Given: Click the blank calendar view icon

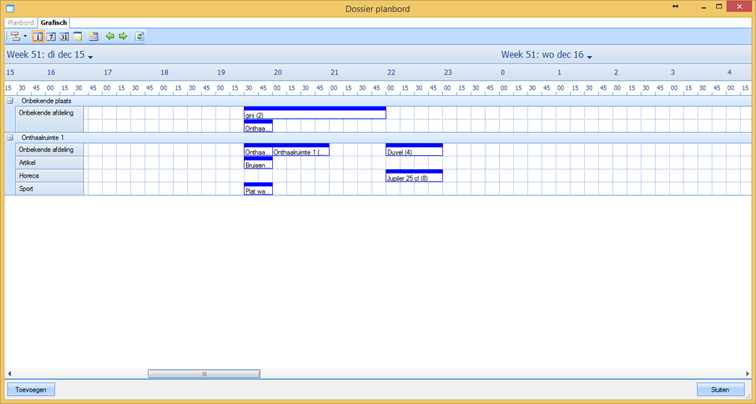Looking at the screenshot, I should coord(77,36).
